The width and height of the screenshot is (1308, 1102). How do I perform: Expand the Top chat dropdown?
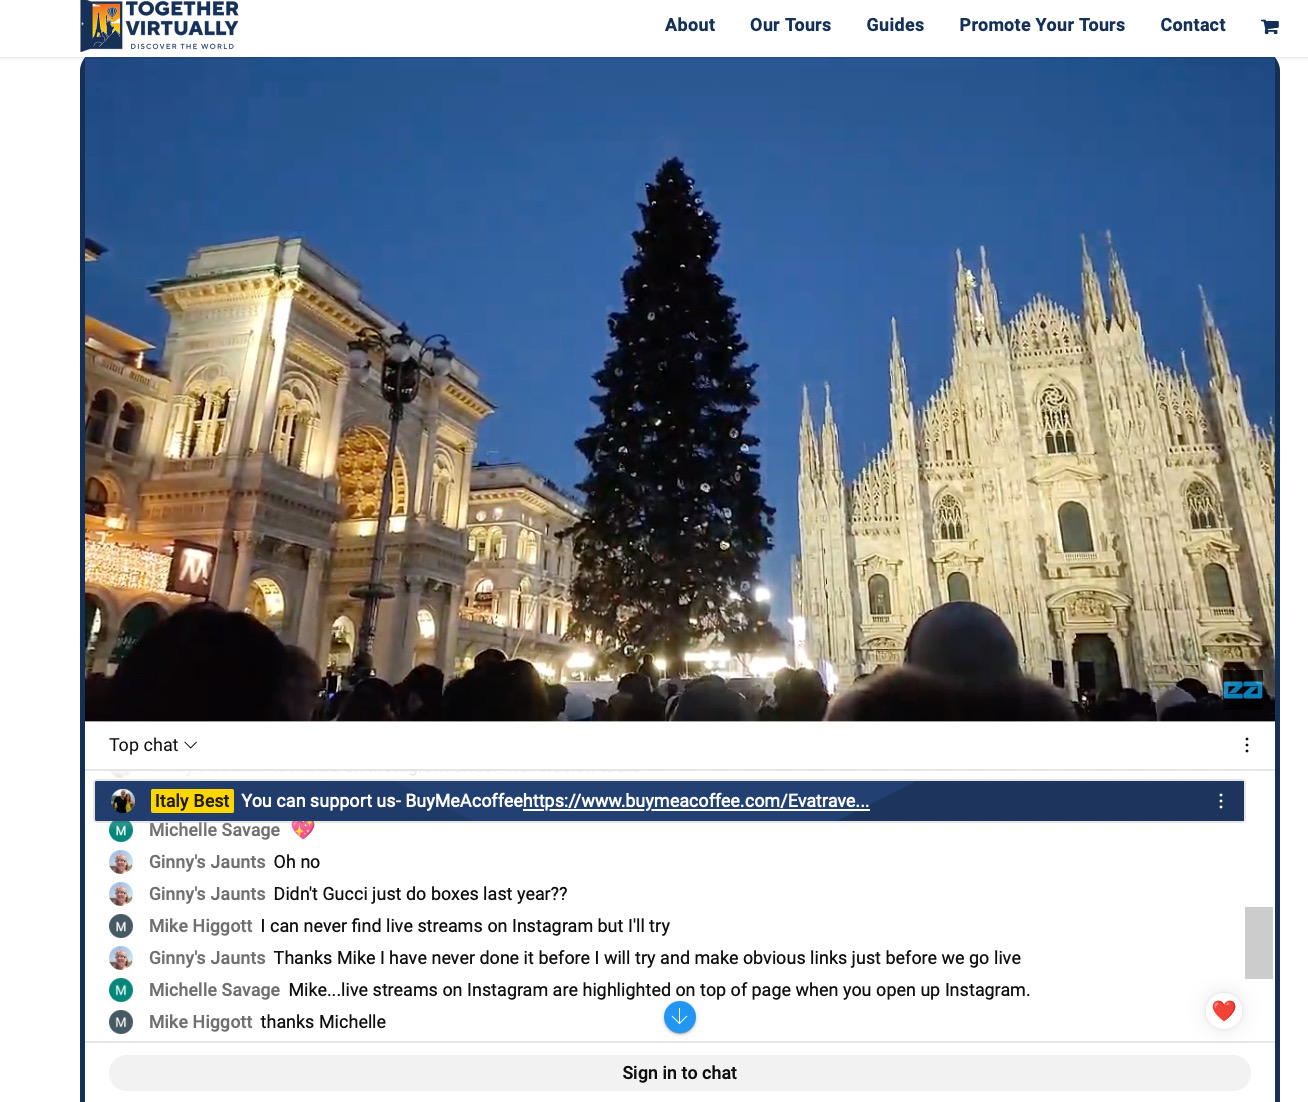click(153, 745)
